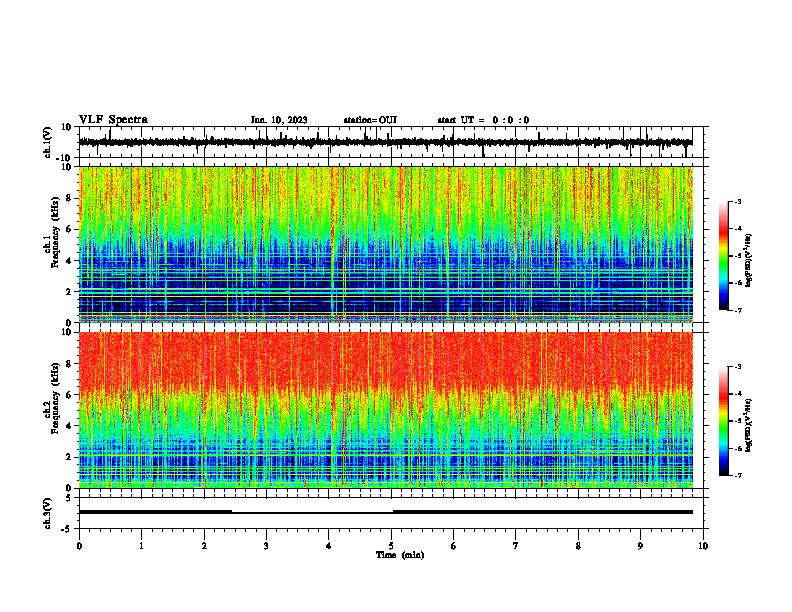Click the "ch.3(V)" axis label
The image size is (792, 612).
point(48,513)
